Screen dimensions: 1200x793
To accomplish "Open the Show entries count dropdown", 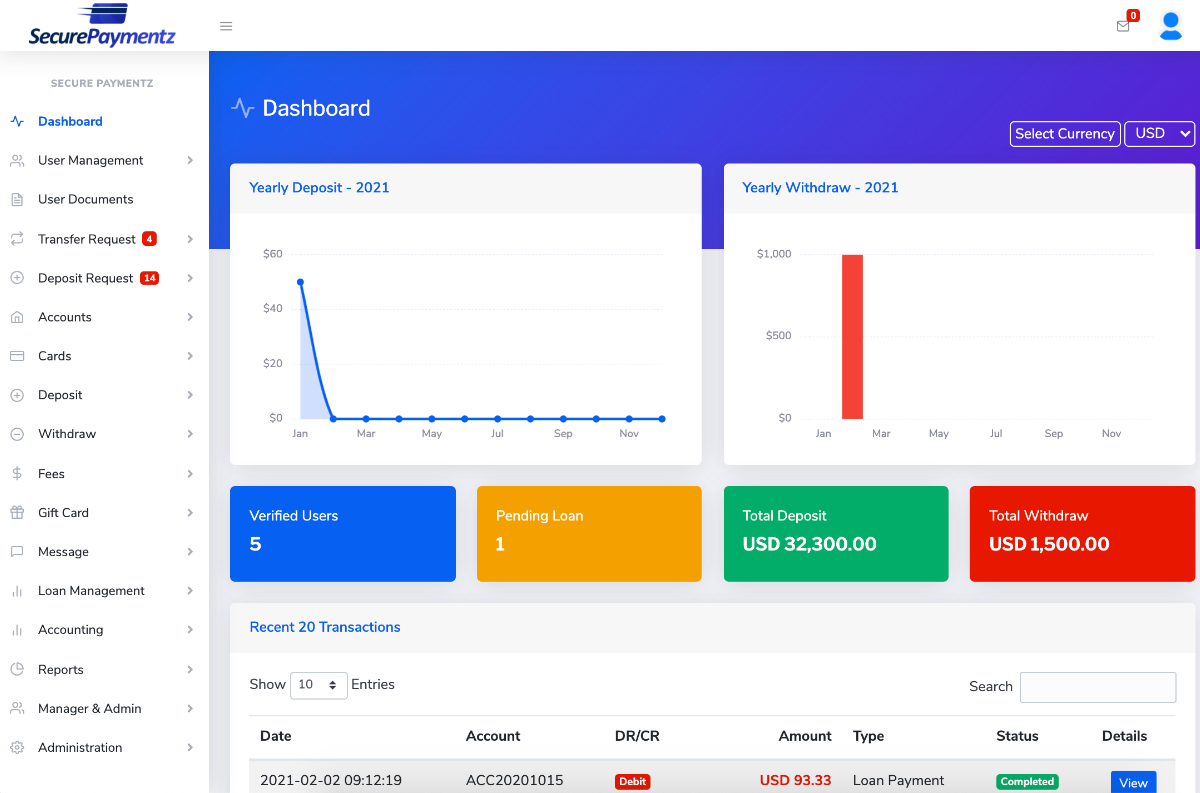I will (x=318, y=685).
